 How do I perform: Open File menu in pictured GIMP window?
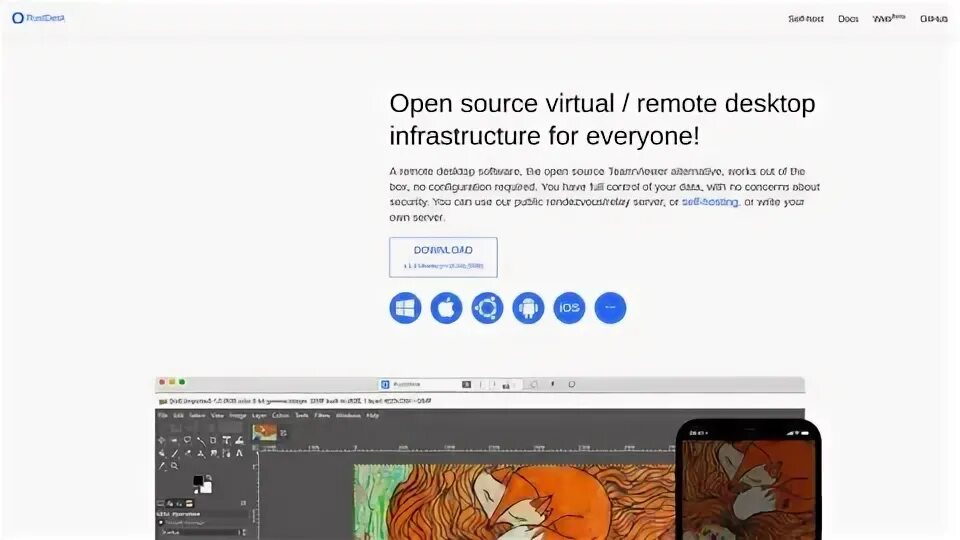pyautogui.click(x=163, y=415)
